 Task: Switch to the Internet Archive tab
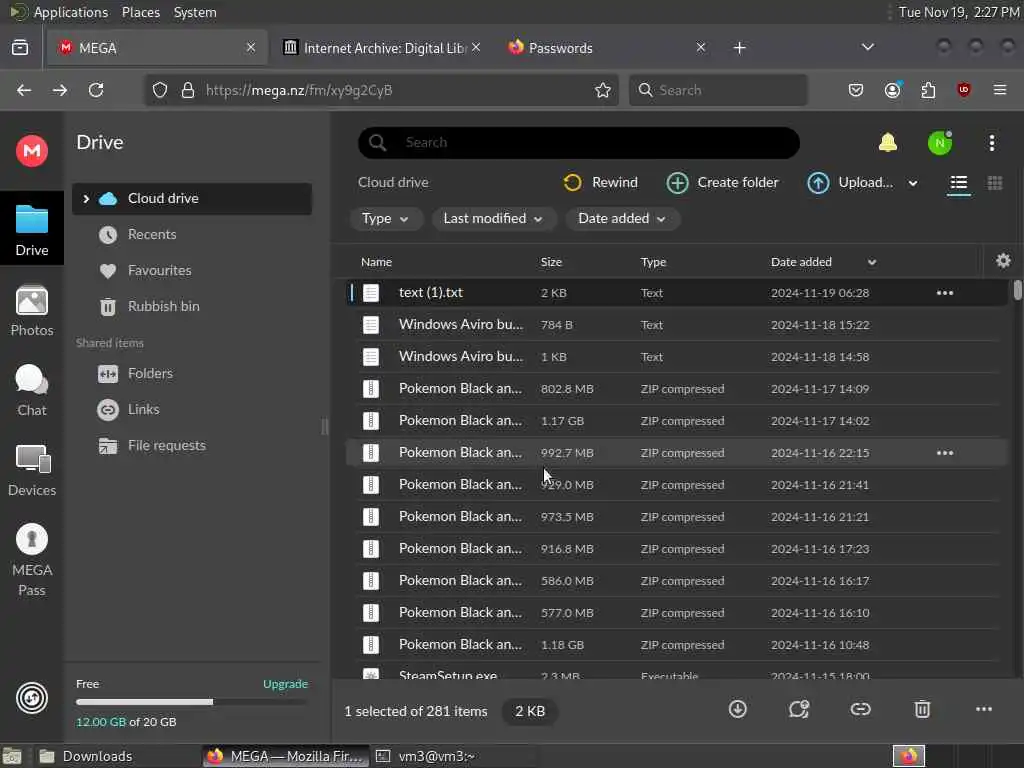tap(382, 48)
